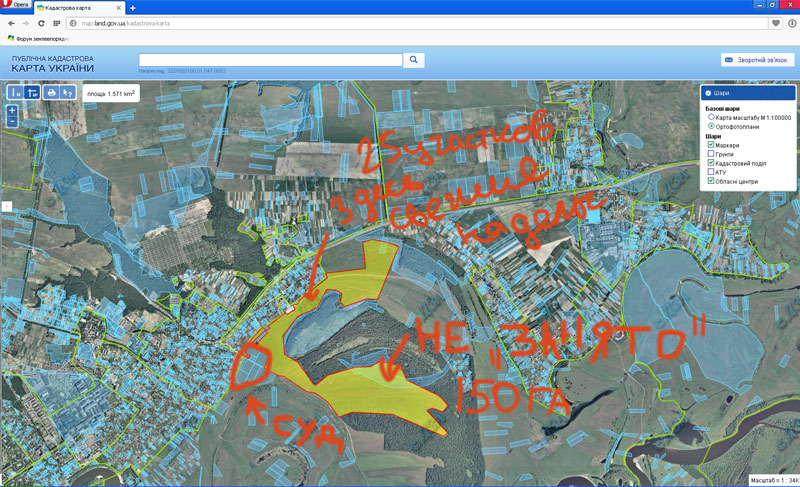This screenshot has width=800, height=487.
Task: Click the search magnifier button
Action: pos(414,60)
